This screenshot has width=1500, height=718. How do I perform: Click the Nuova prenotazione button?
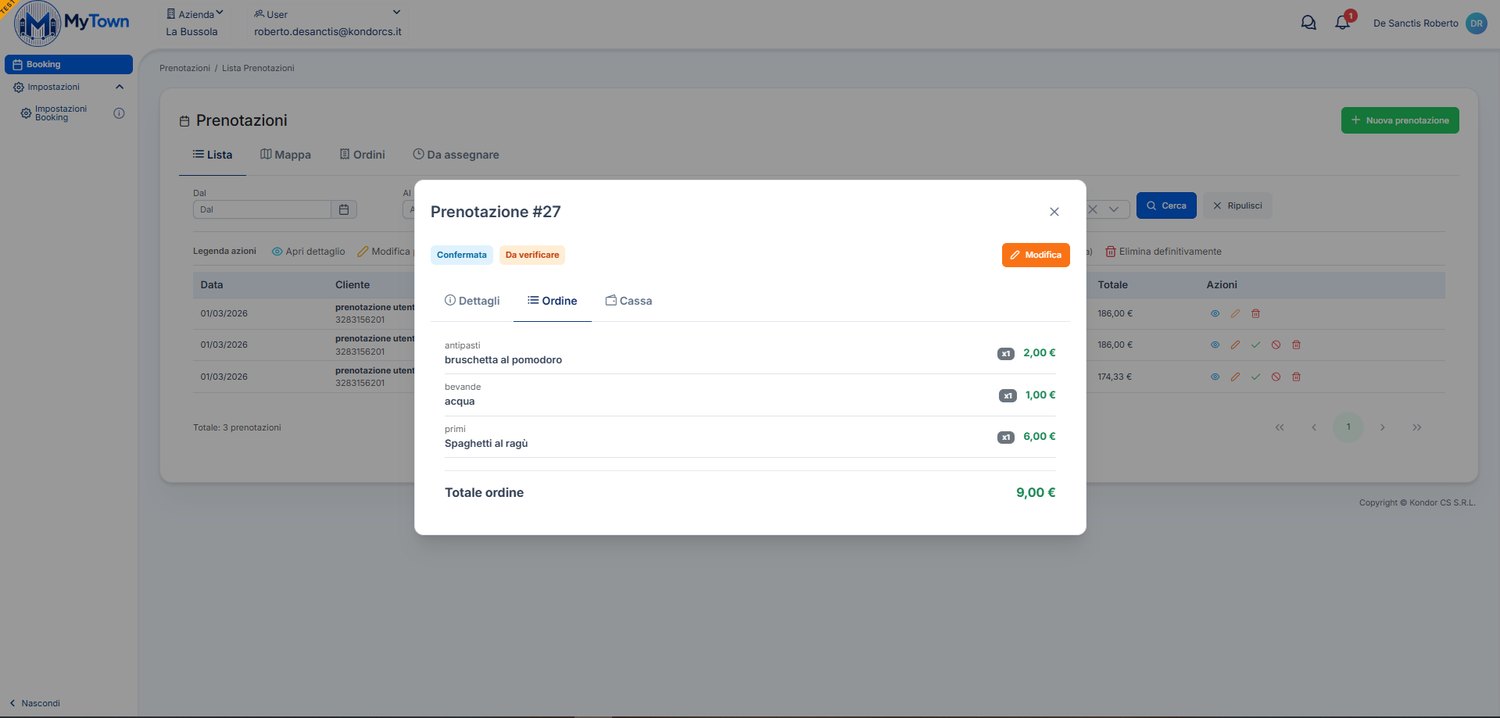1400,120
